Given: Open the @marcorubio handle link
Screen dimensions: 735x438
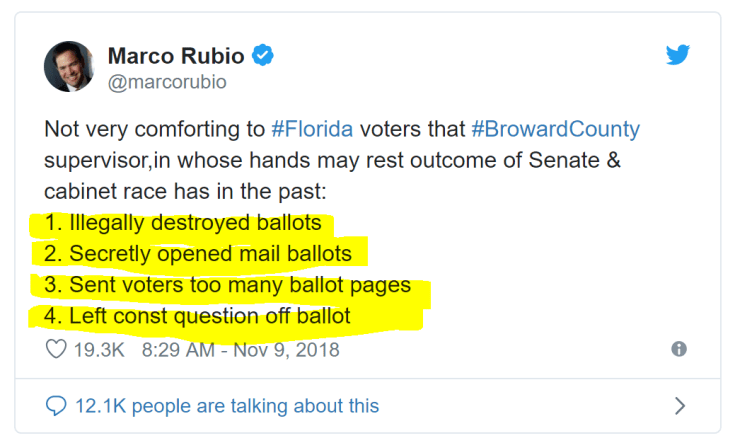Looking at the screenshot, I should [166, 82].
